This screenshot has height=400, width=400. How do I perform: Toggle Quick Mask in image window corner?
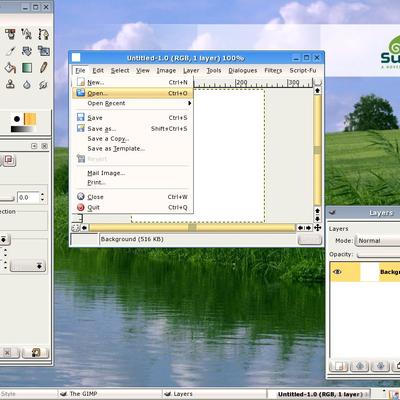[x=76, y=228]
